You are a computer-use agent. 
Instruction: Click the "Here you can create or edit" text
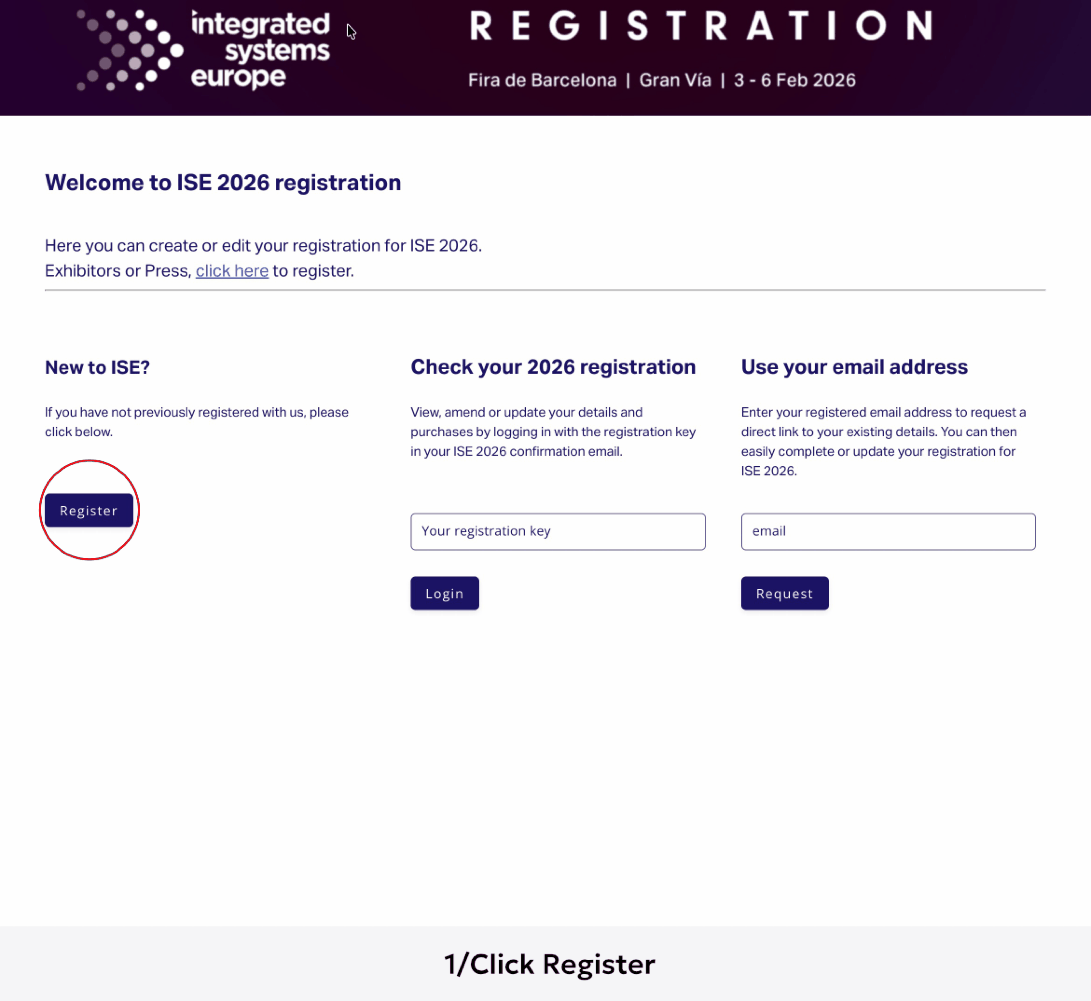click(x=263, y=245)
